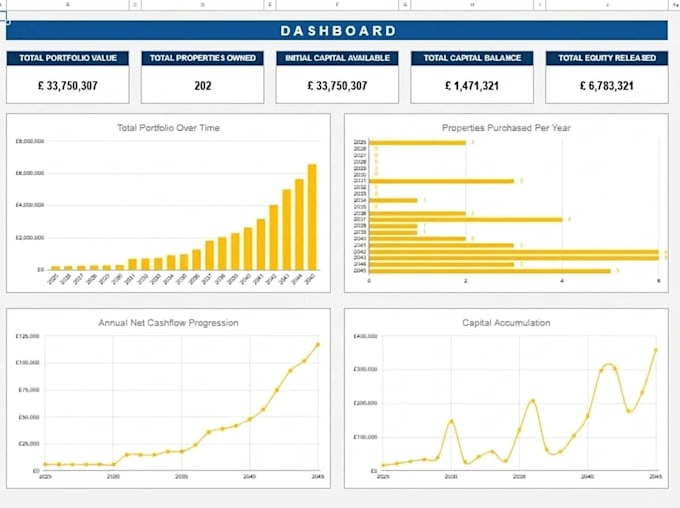Select column F header

[x=337, y=5]
